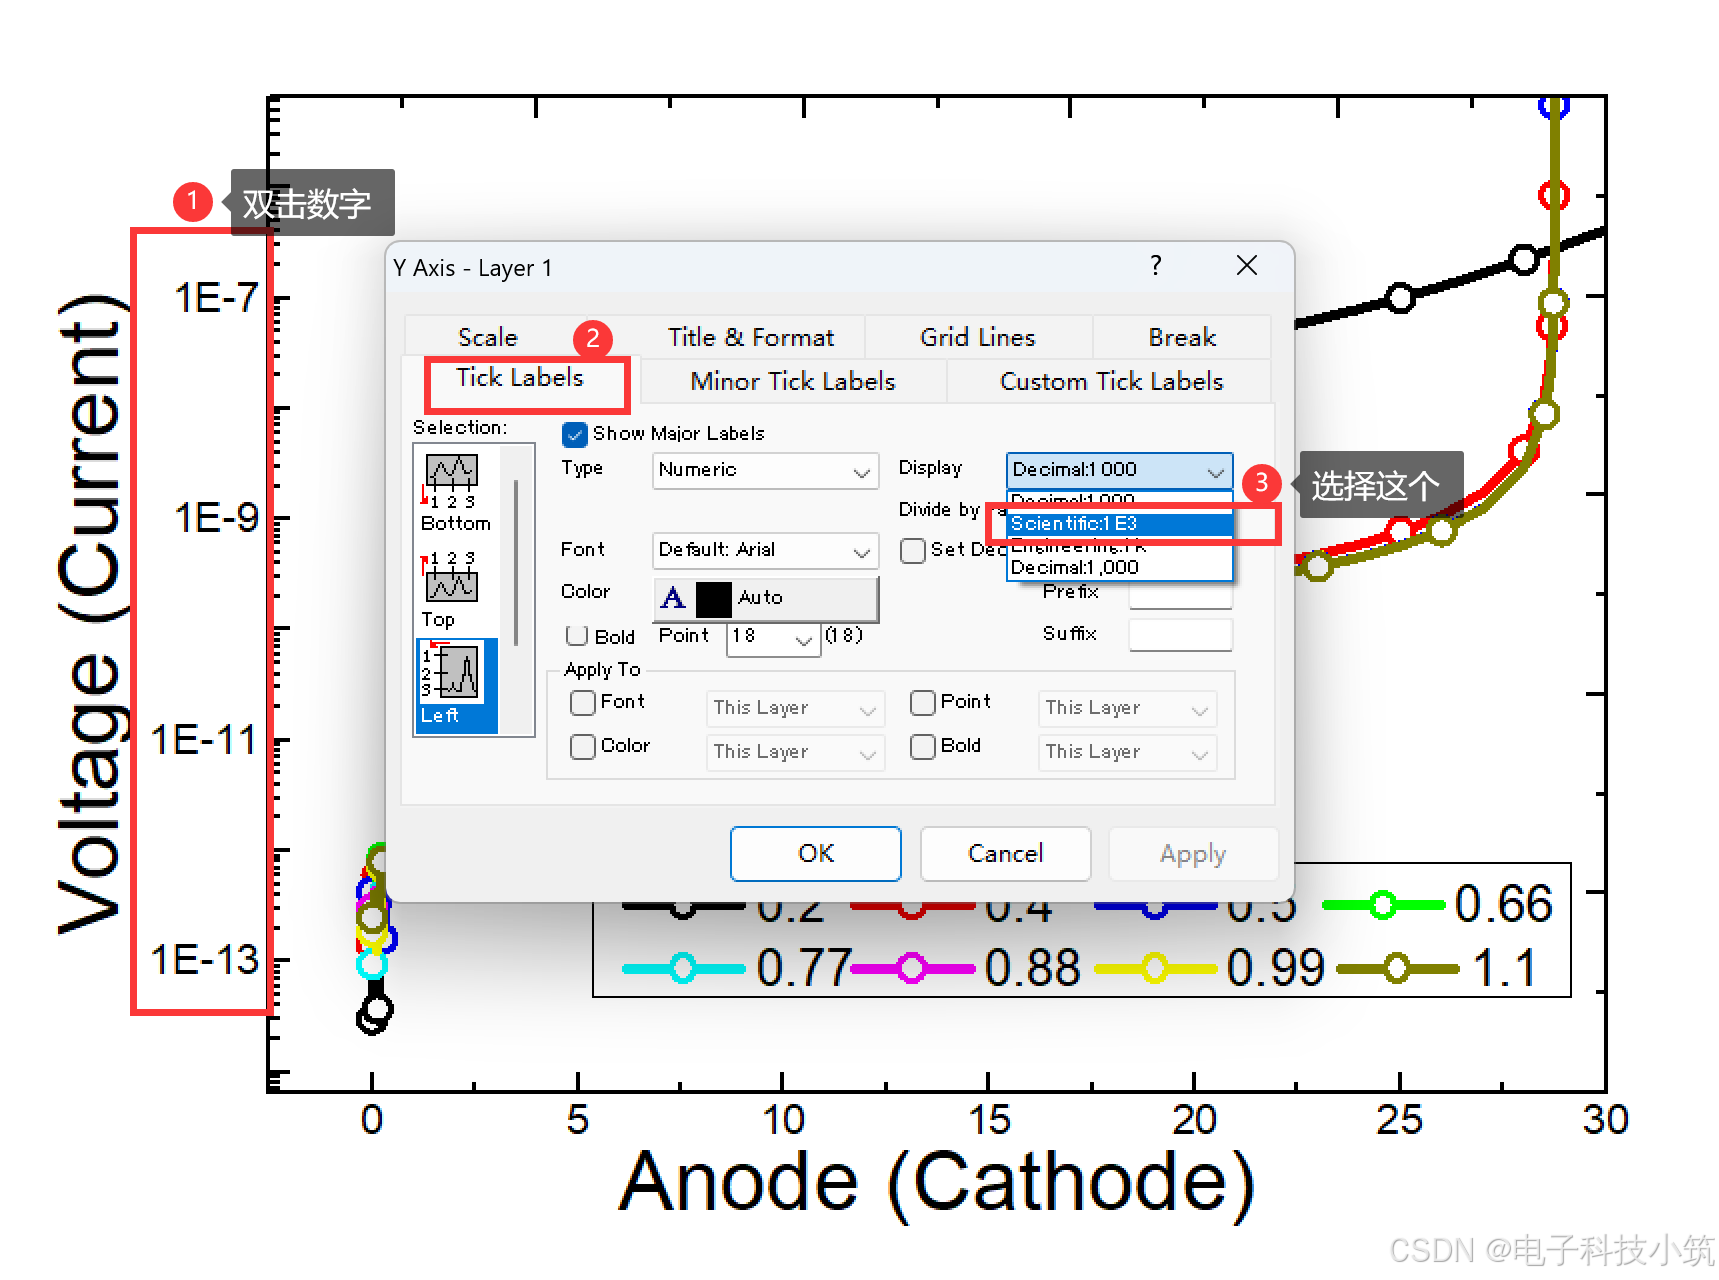
Task: Click the 0.99 yellow legend entry
Action: coord(1210,968)
